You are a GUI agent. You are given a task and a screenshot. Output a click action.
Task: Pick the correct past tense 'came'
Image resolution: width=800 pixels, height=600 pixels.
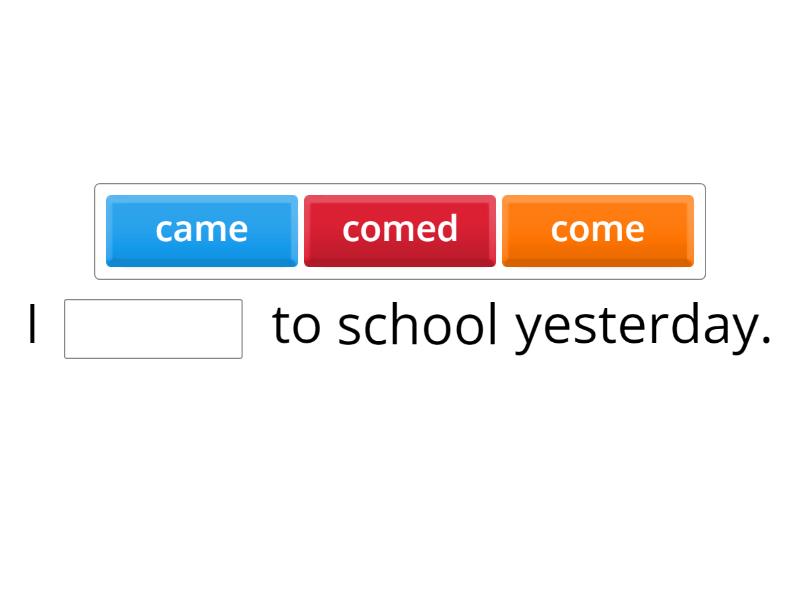202,230
